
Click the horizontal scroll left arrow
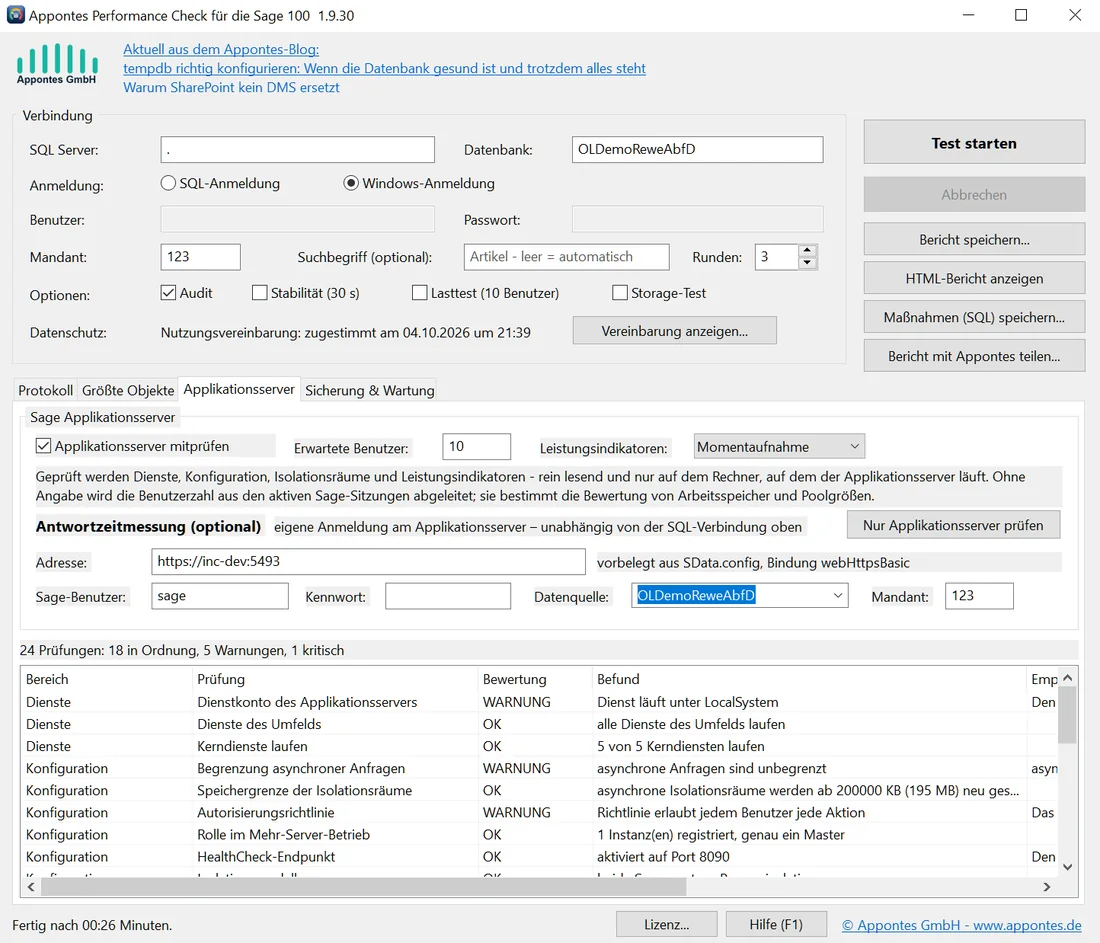click(x=31, y=887)
